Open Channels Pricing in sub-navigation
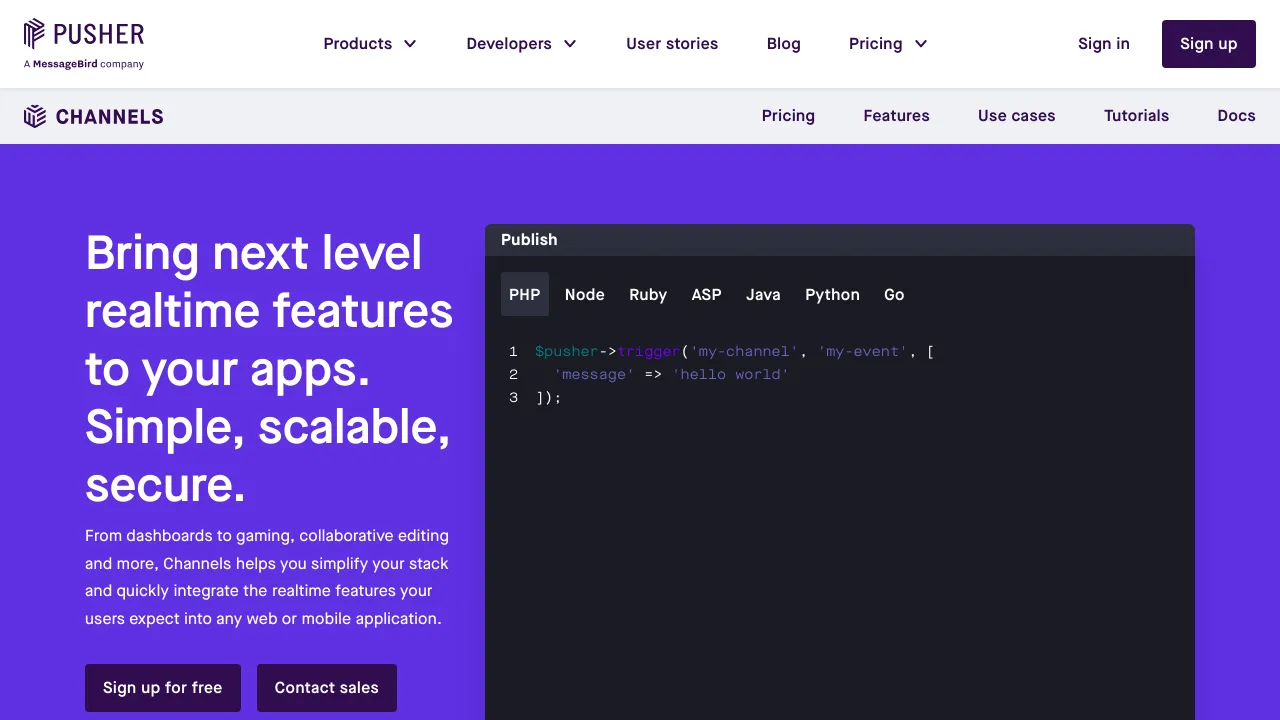1280x720 pixels. (x=788, y=116)
